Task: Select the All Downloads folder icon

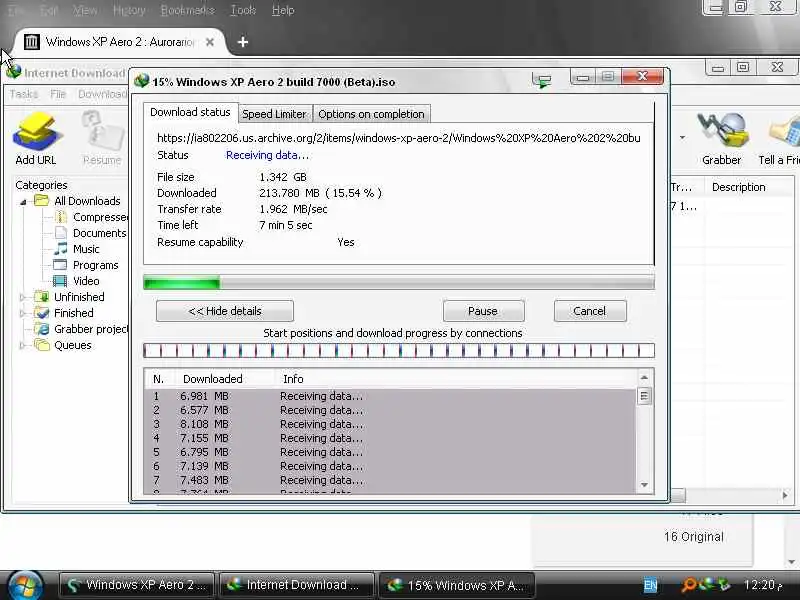Action: (x=41, y=201)
